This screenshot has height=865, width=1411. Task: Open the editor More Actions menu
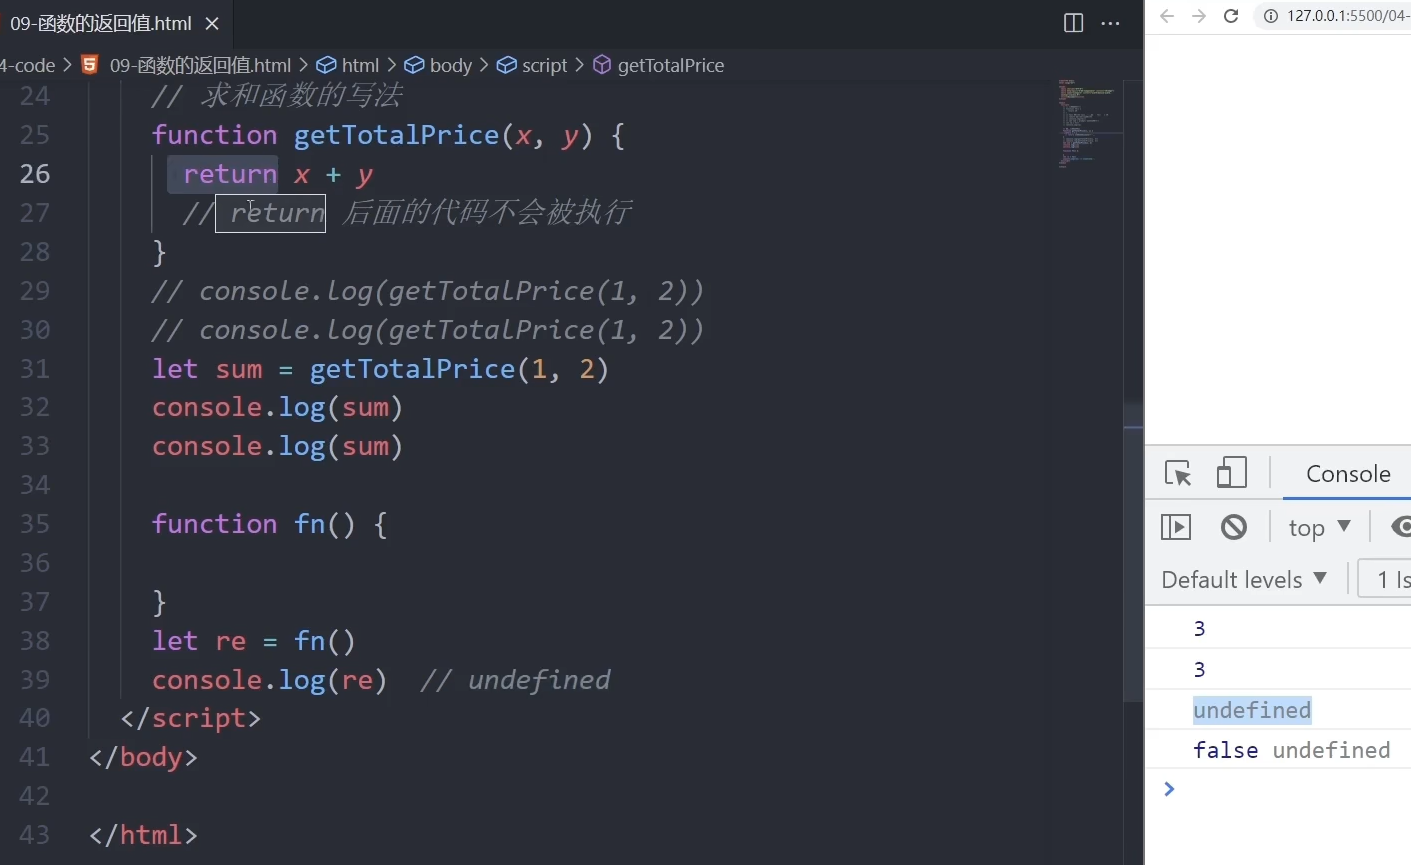click(1110, 23)
